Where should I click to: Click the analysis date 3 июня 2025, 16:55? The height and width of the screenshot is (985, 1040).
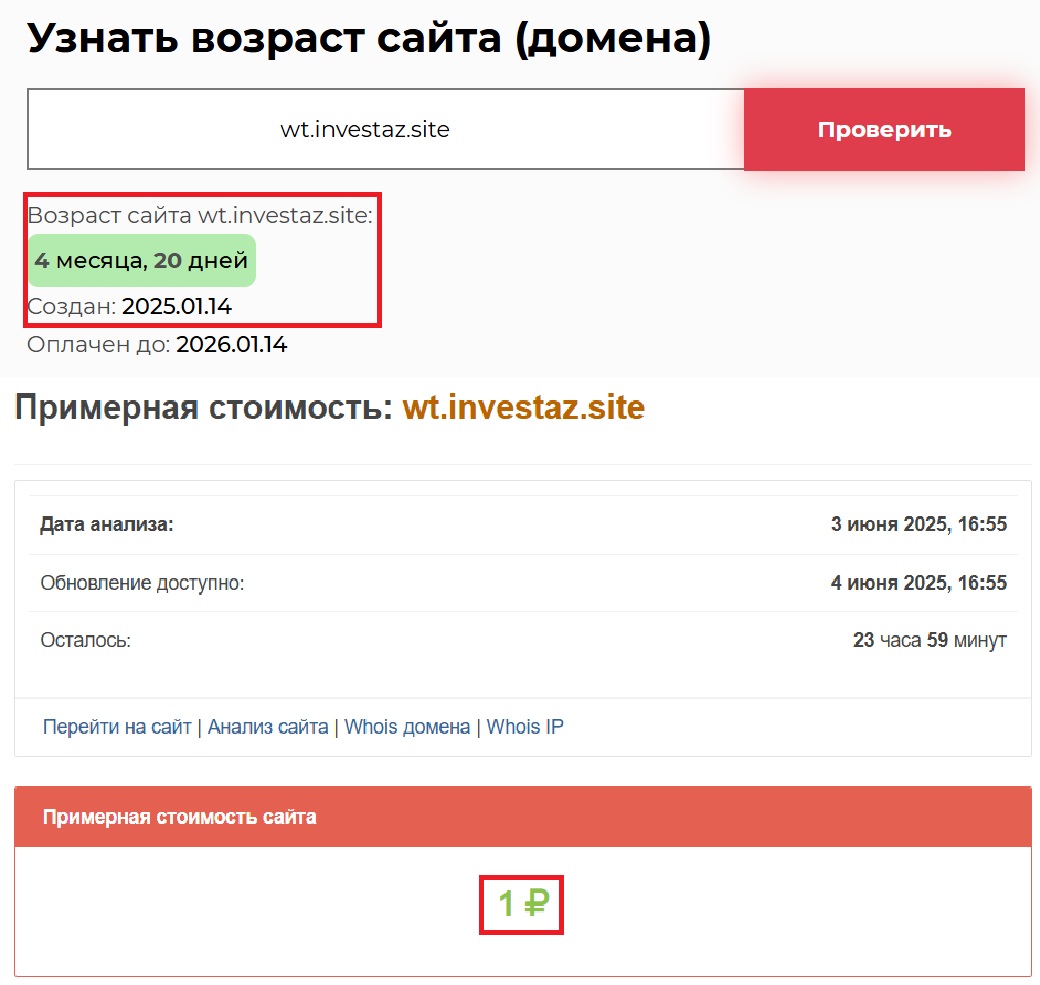tap(918, 525)
